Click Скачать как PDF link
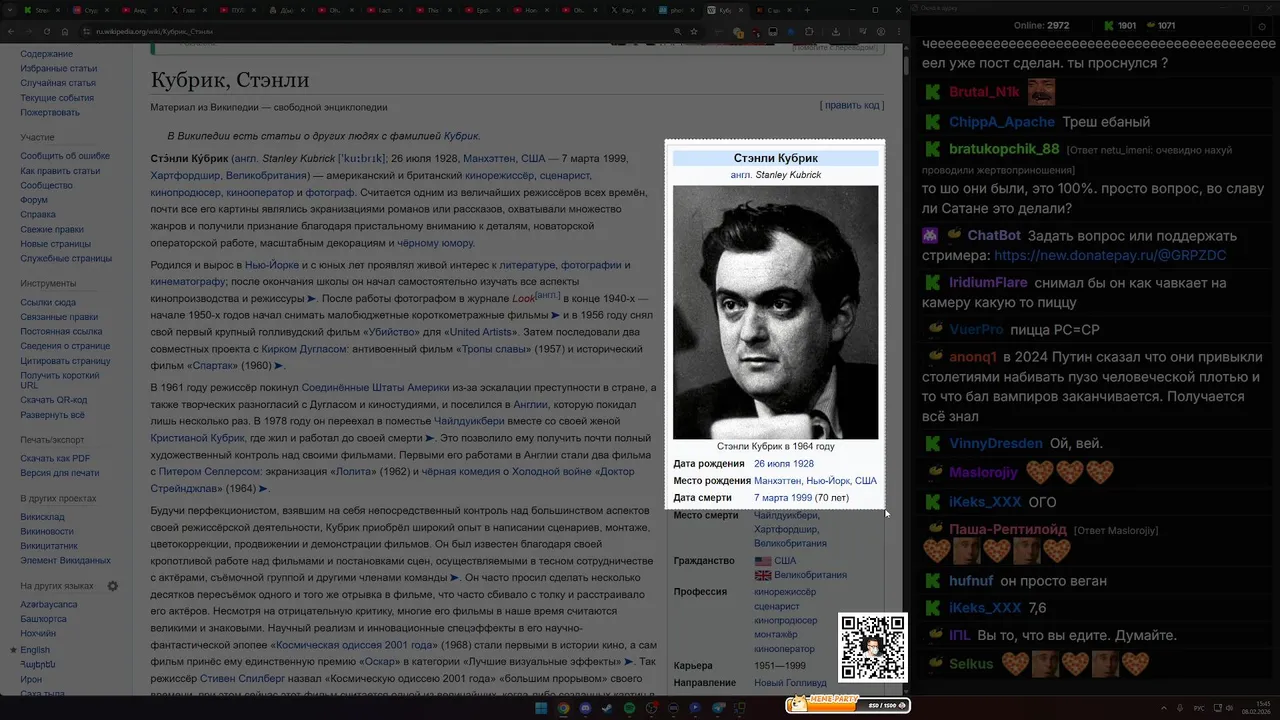Image resolution: width=1280 pixels, height=720 pixels. 55,458
